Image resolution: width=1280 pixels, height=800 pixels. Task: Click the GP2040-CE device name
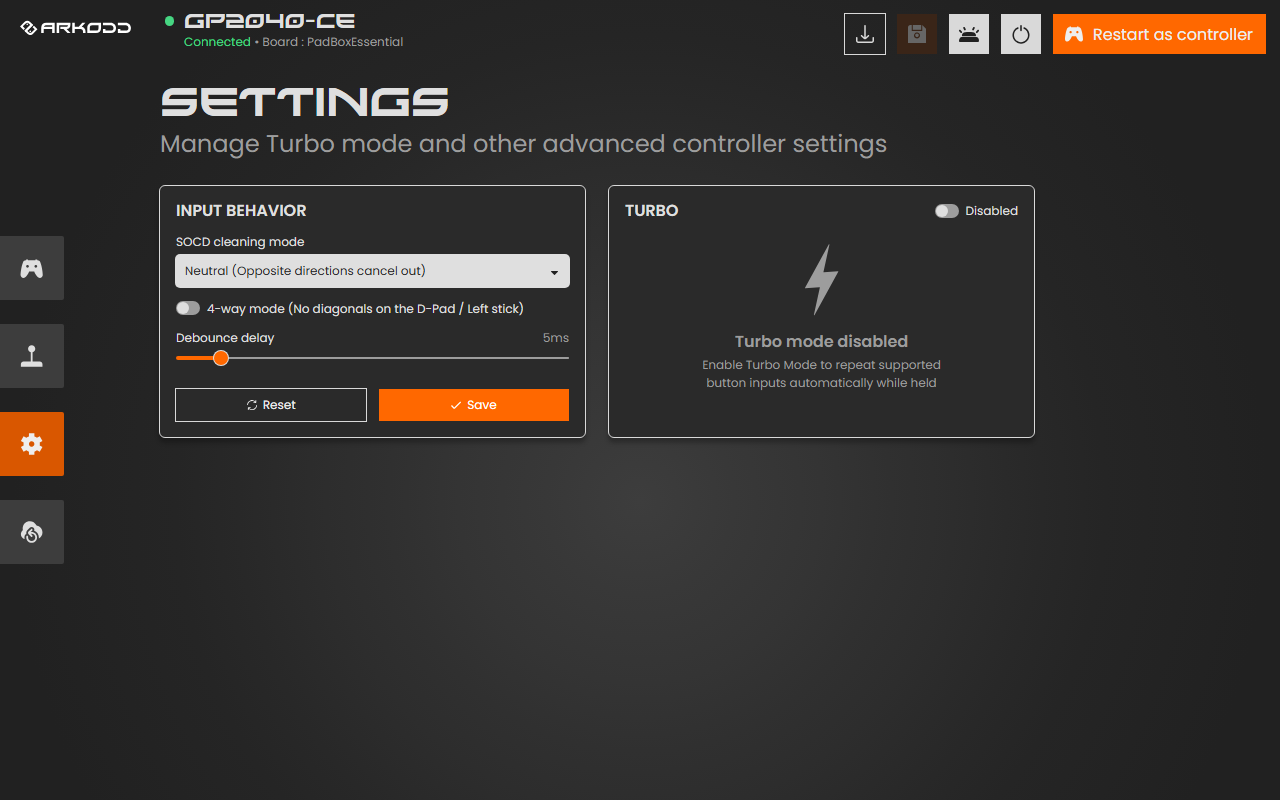tap(270, 20)
